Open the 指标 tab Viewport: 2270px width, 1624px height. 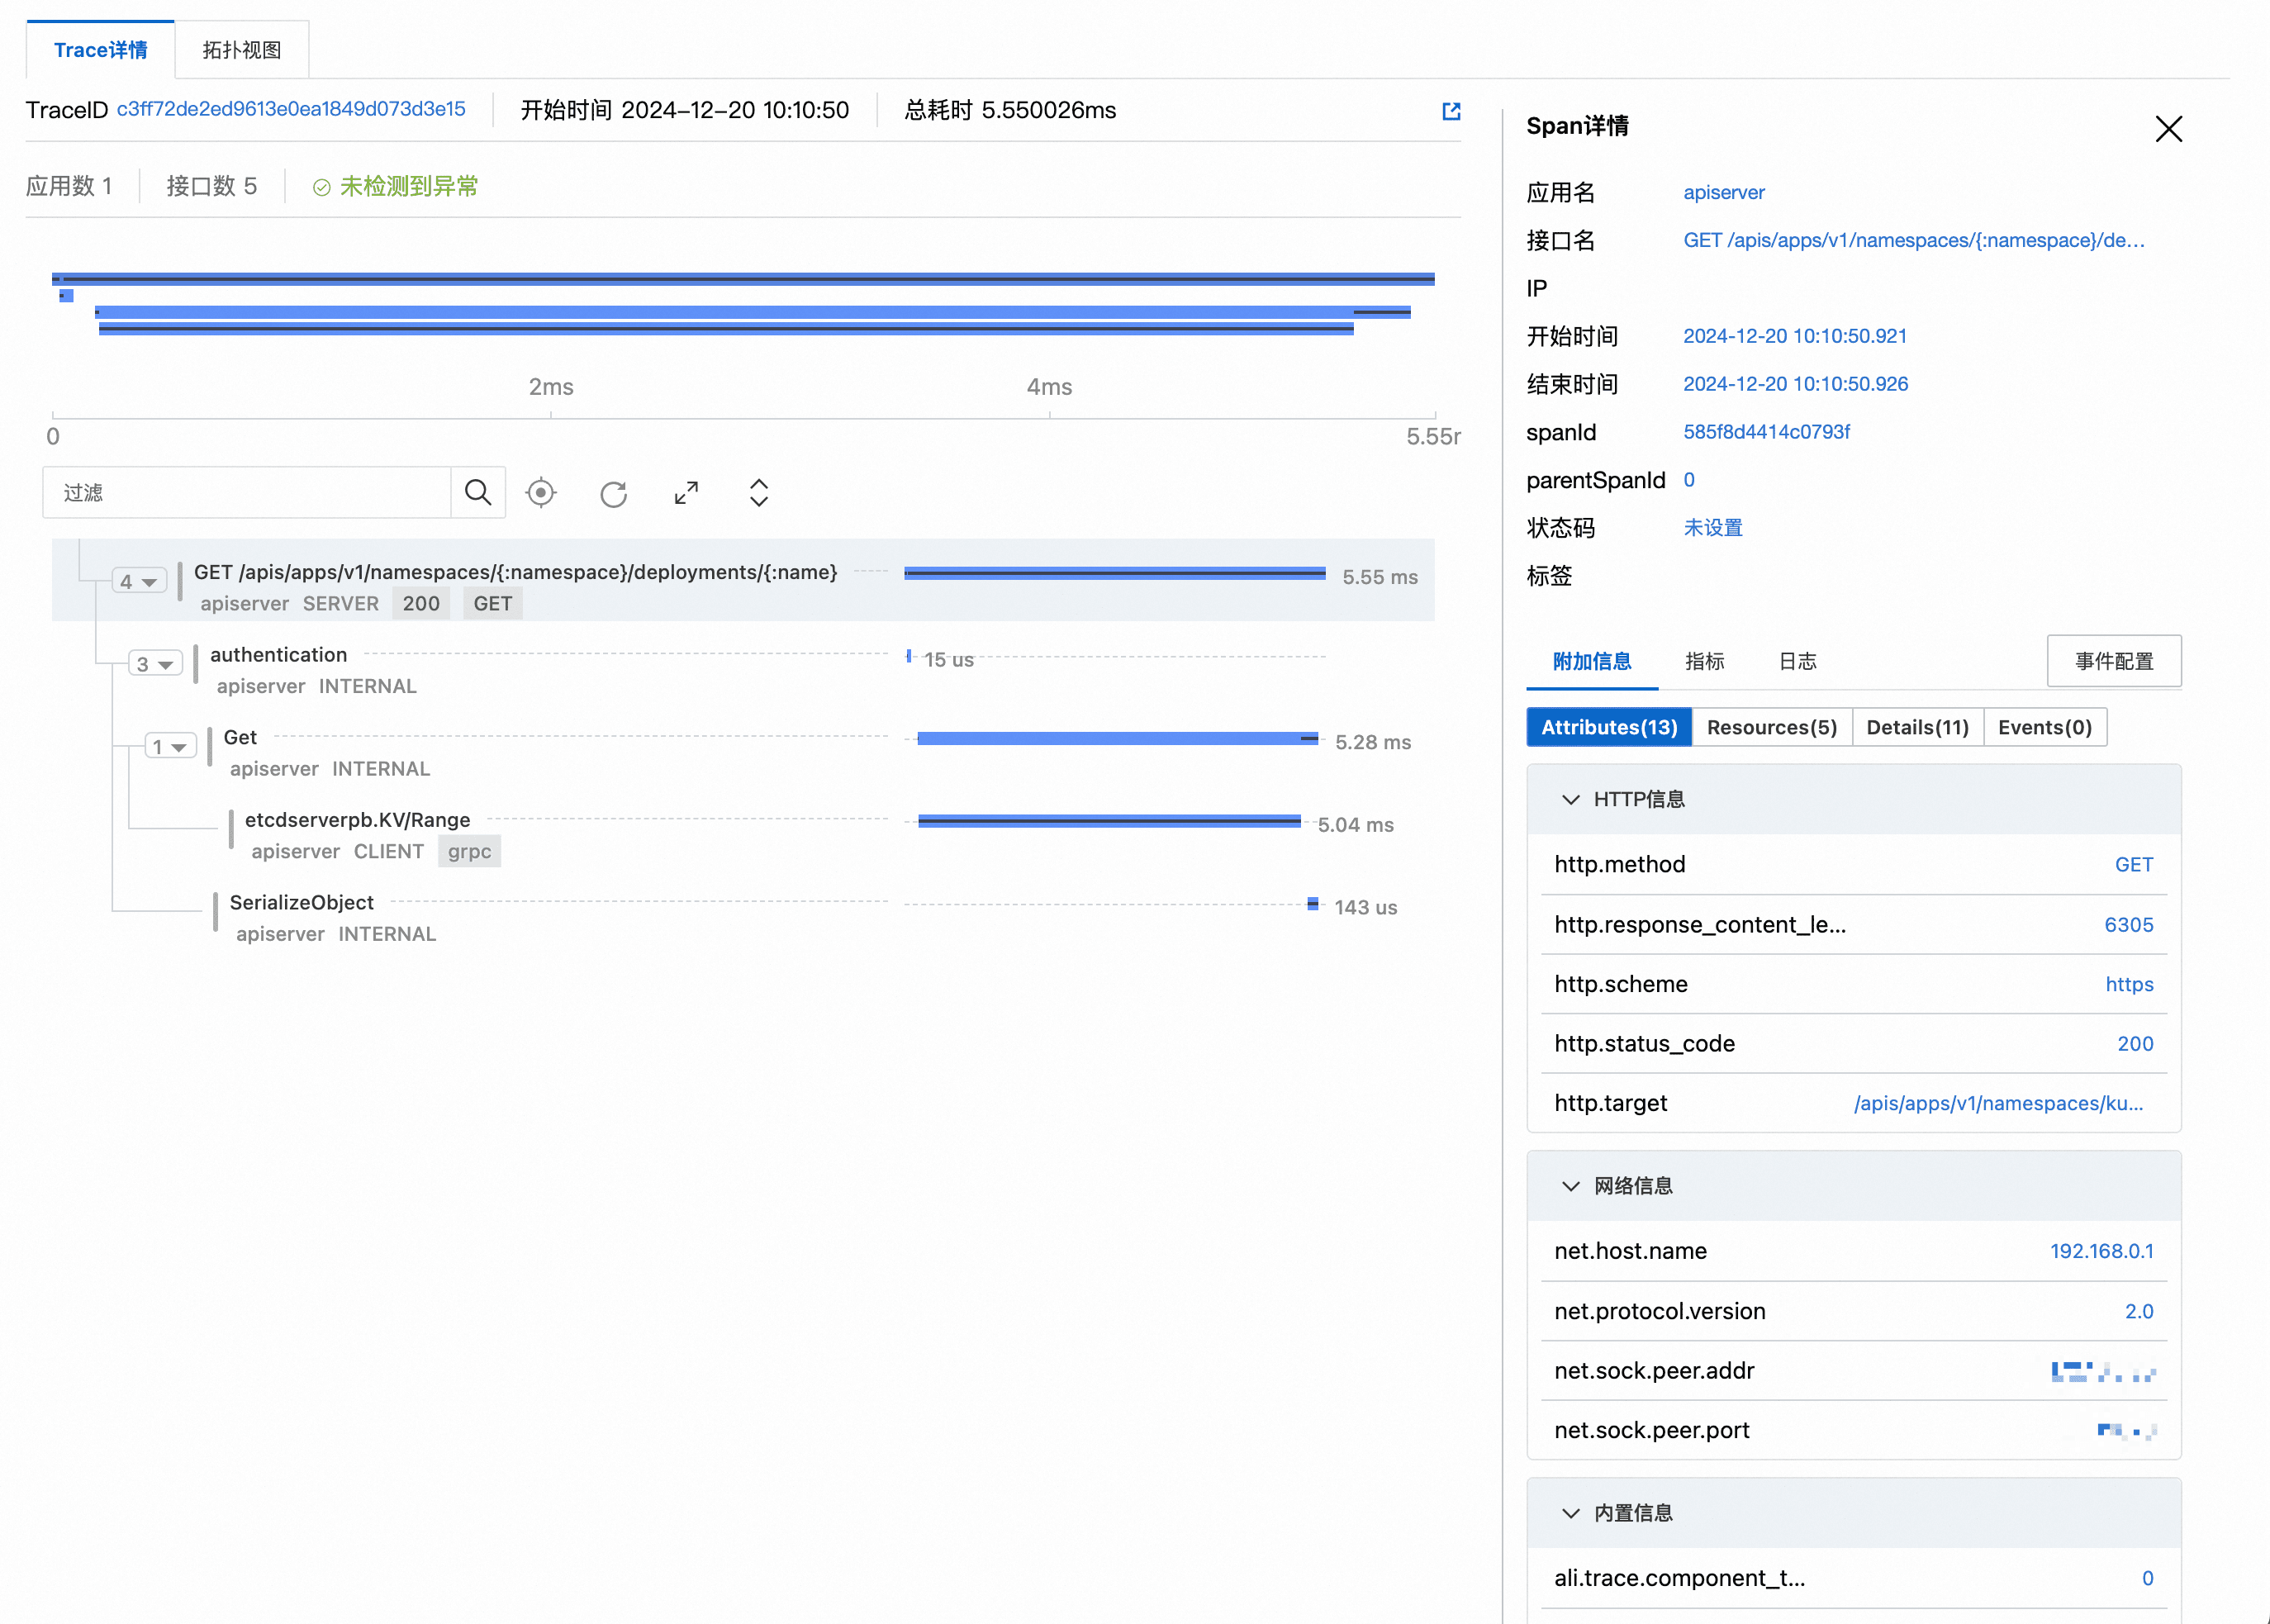coord(1704,661)
